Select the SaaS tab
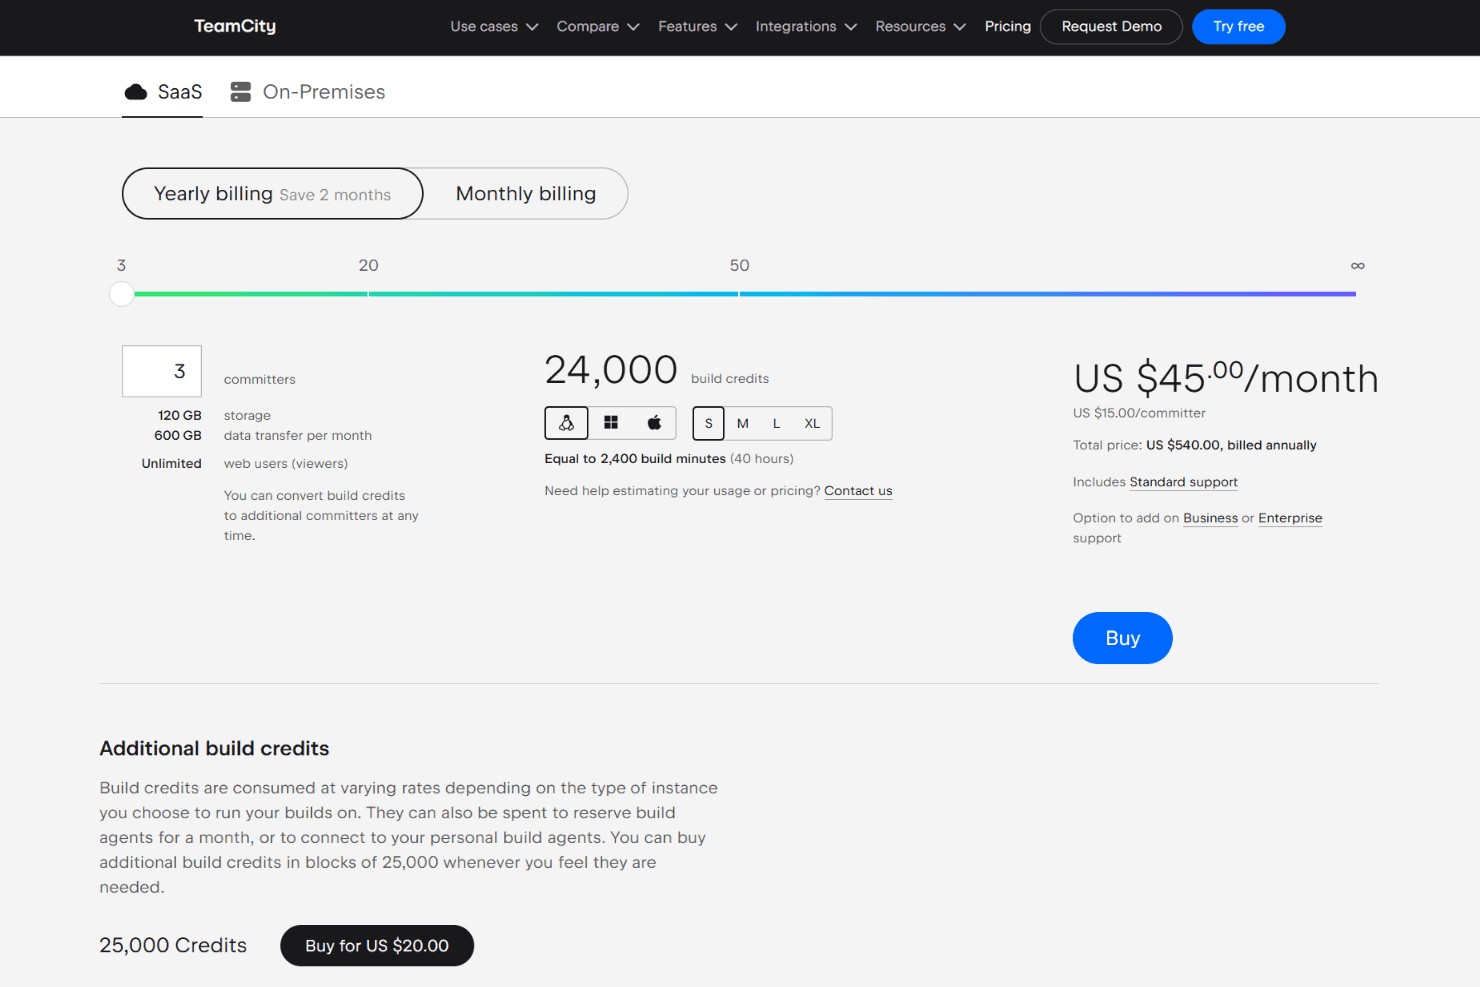 point(163,92)
